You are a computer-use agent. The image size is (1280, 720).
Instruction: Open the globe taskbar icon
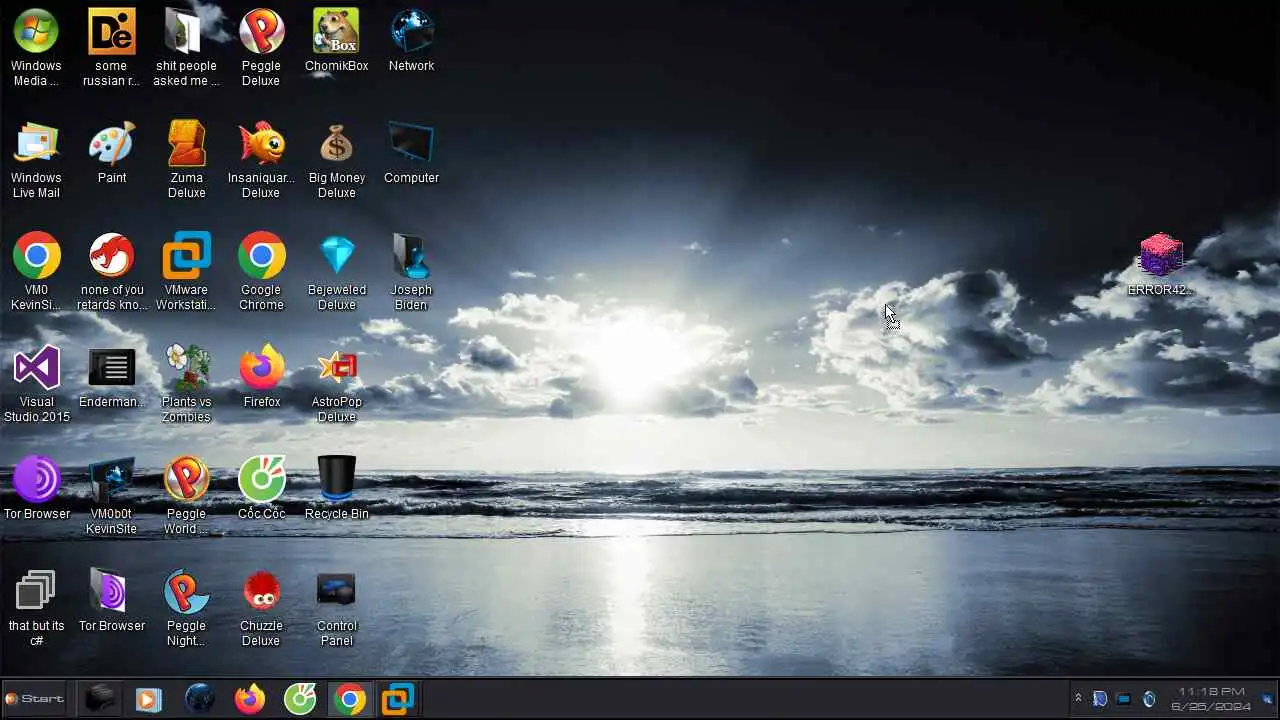click(199, 699)
